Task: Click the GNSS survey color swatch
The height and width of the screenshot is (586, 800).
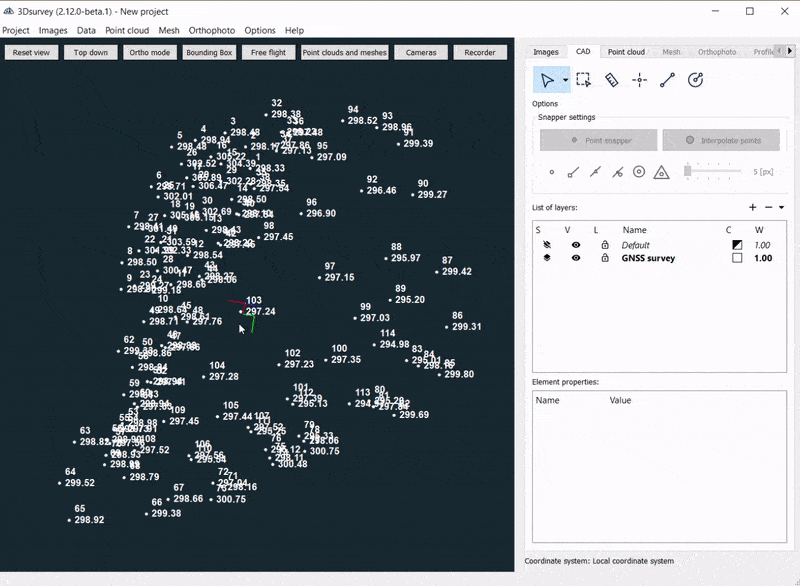Action: click(737, 258)
